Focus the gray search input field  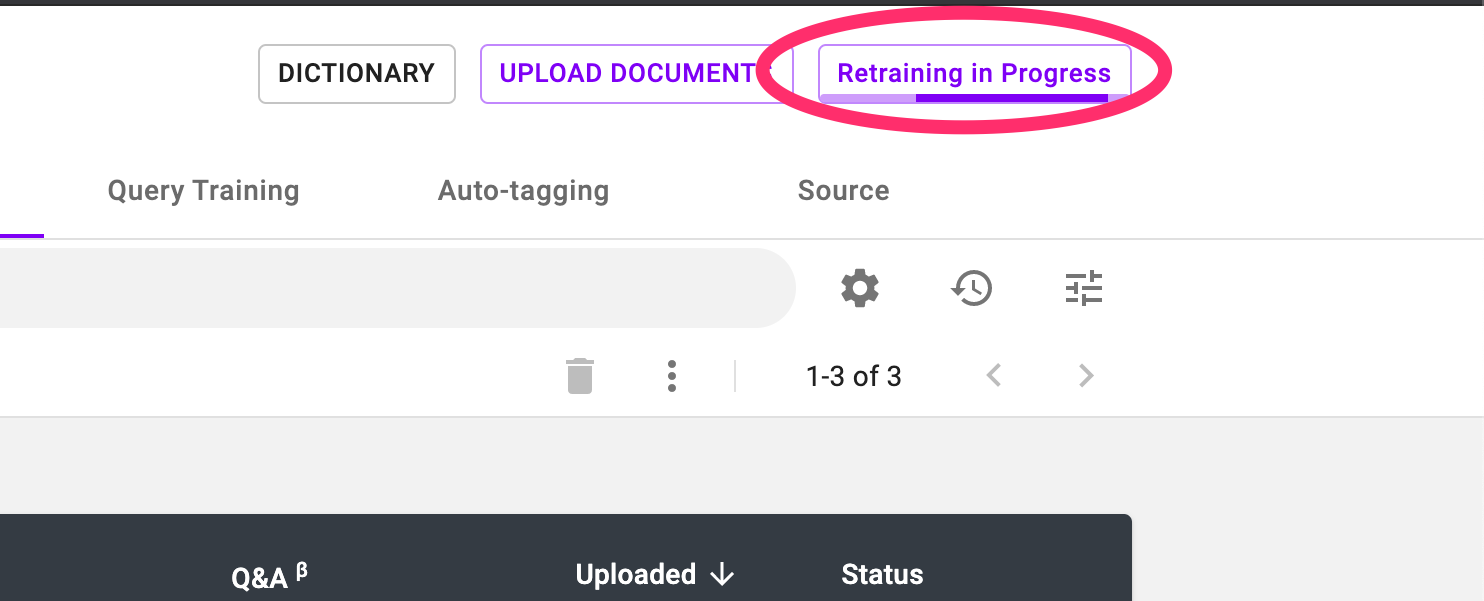pyautogui.click(x=397, y=288)
